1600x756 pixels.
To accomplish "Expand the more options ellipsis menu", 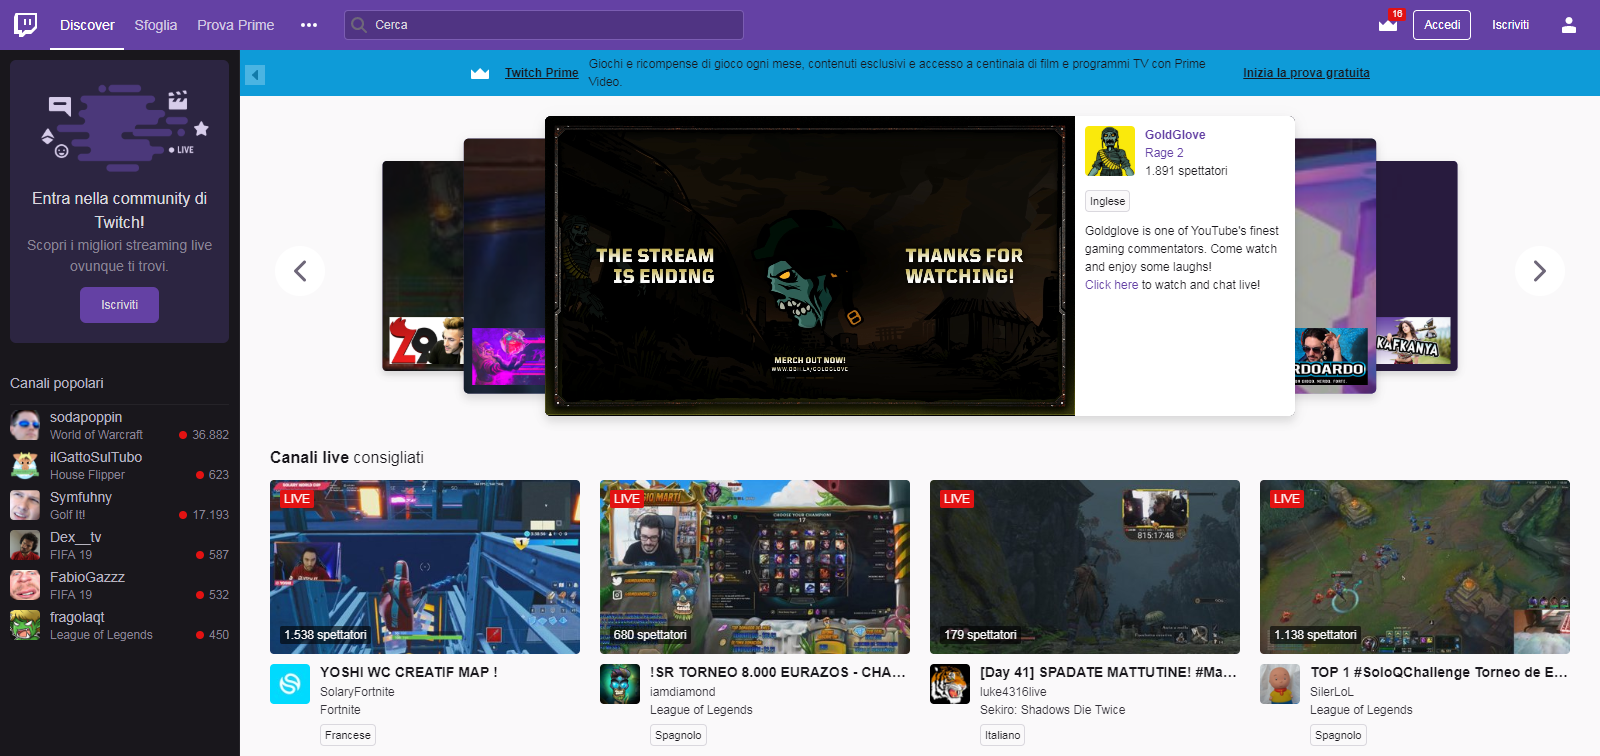I will point(309,25).
